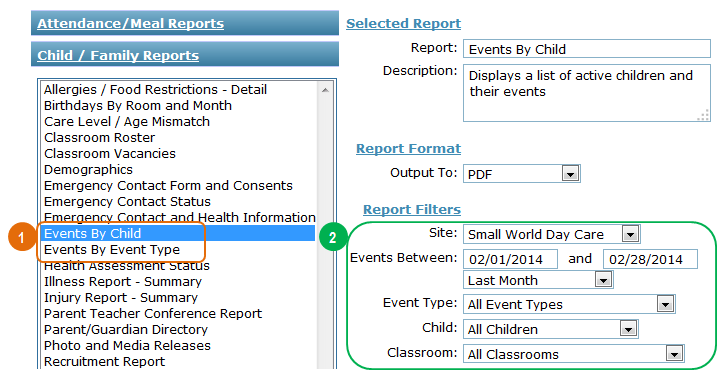
Task: Select Health Assessment Status report
Action: click(x=127, y=266)
